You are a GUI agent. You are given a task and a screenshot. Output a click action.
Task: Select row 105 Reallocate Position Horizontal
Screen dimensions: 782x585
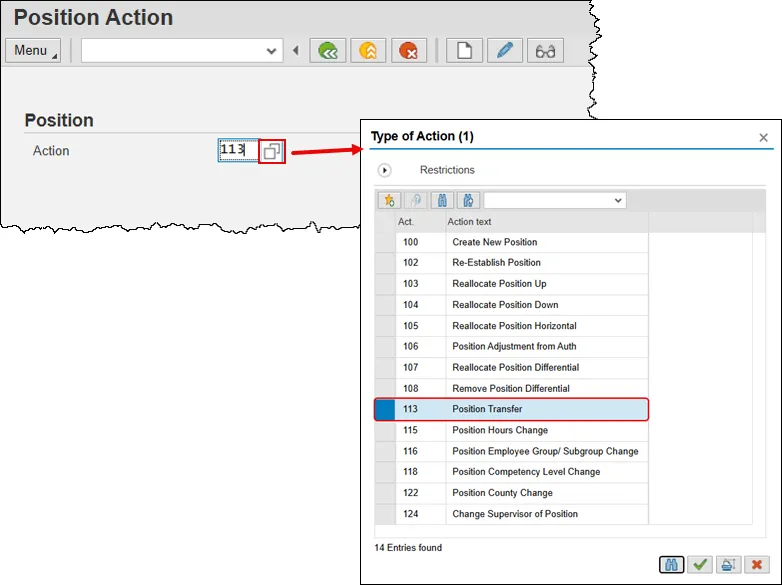coord(512,326)
